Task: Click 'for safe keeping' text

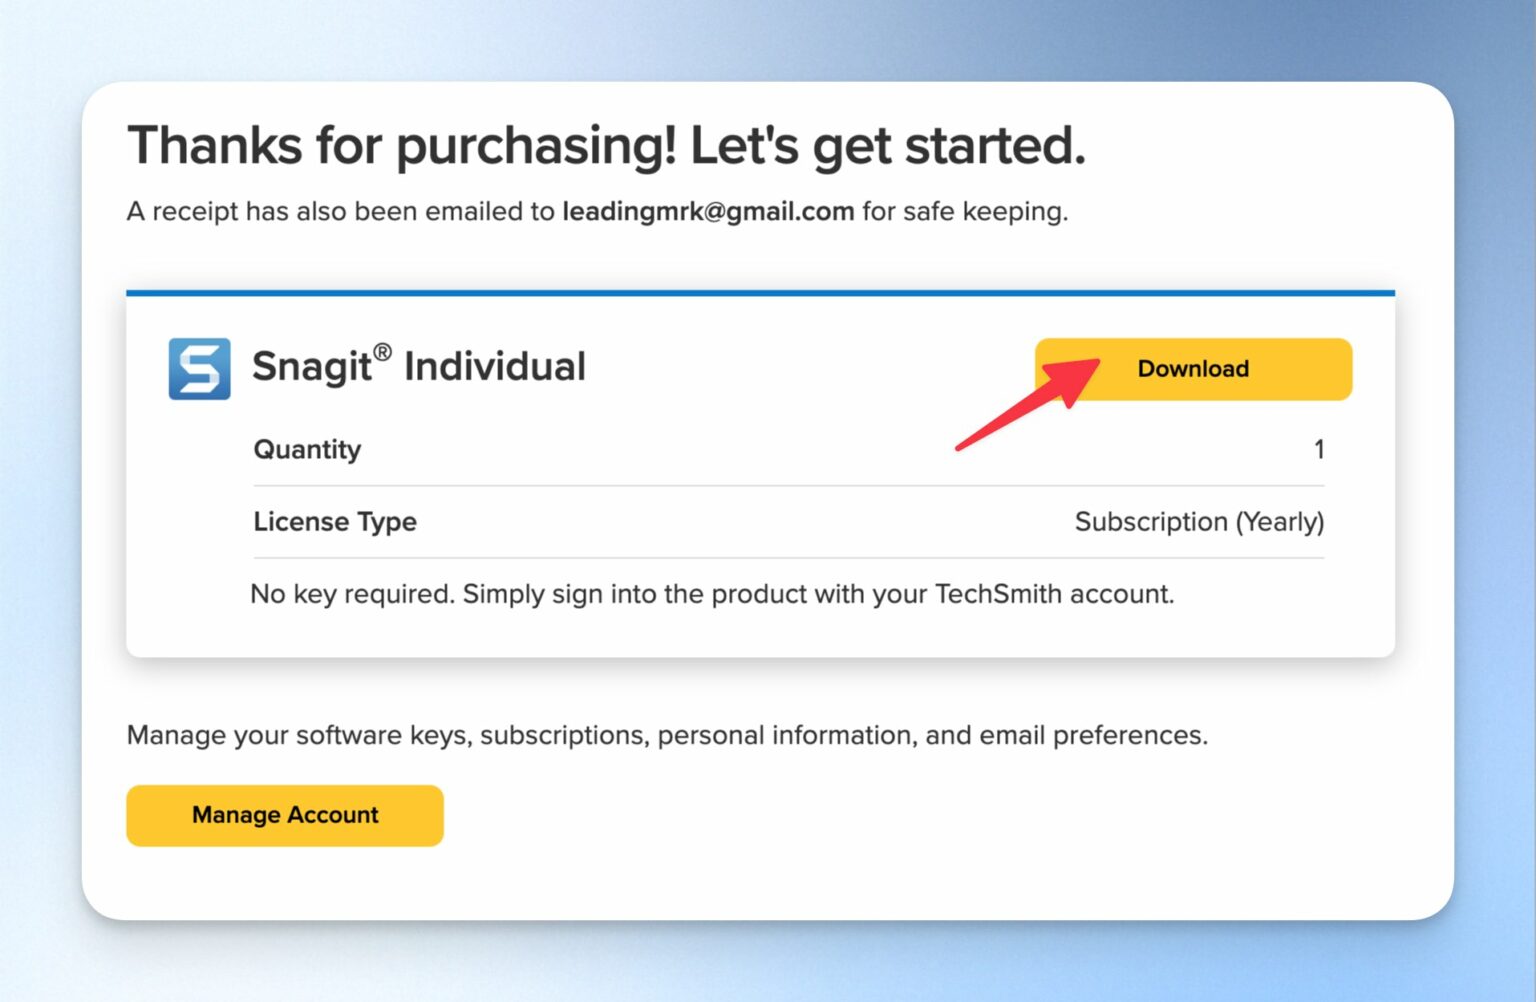Action: [965, 212]
